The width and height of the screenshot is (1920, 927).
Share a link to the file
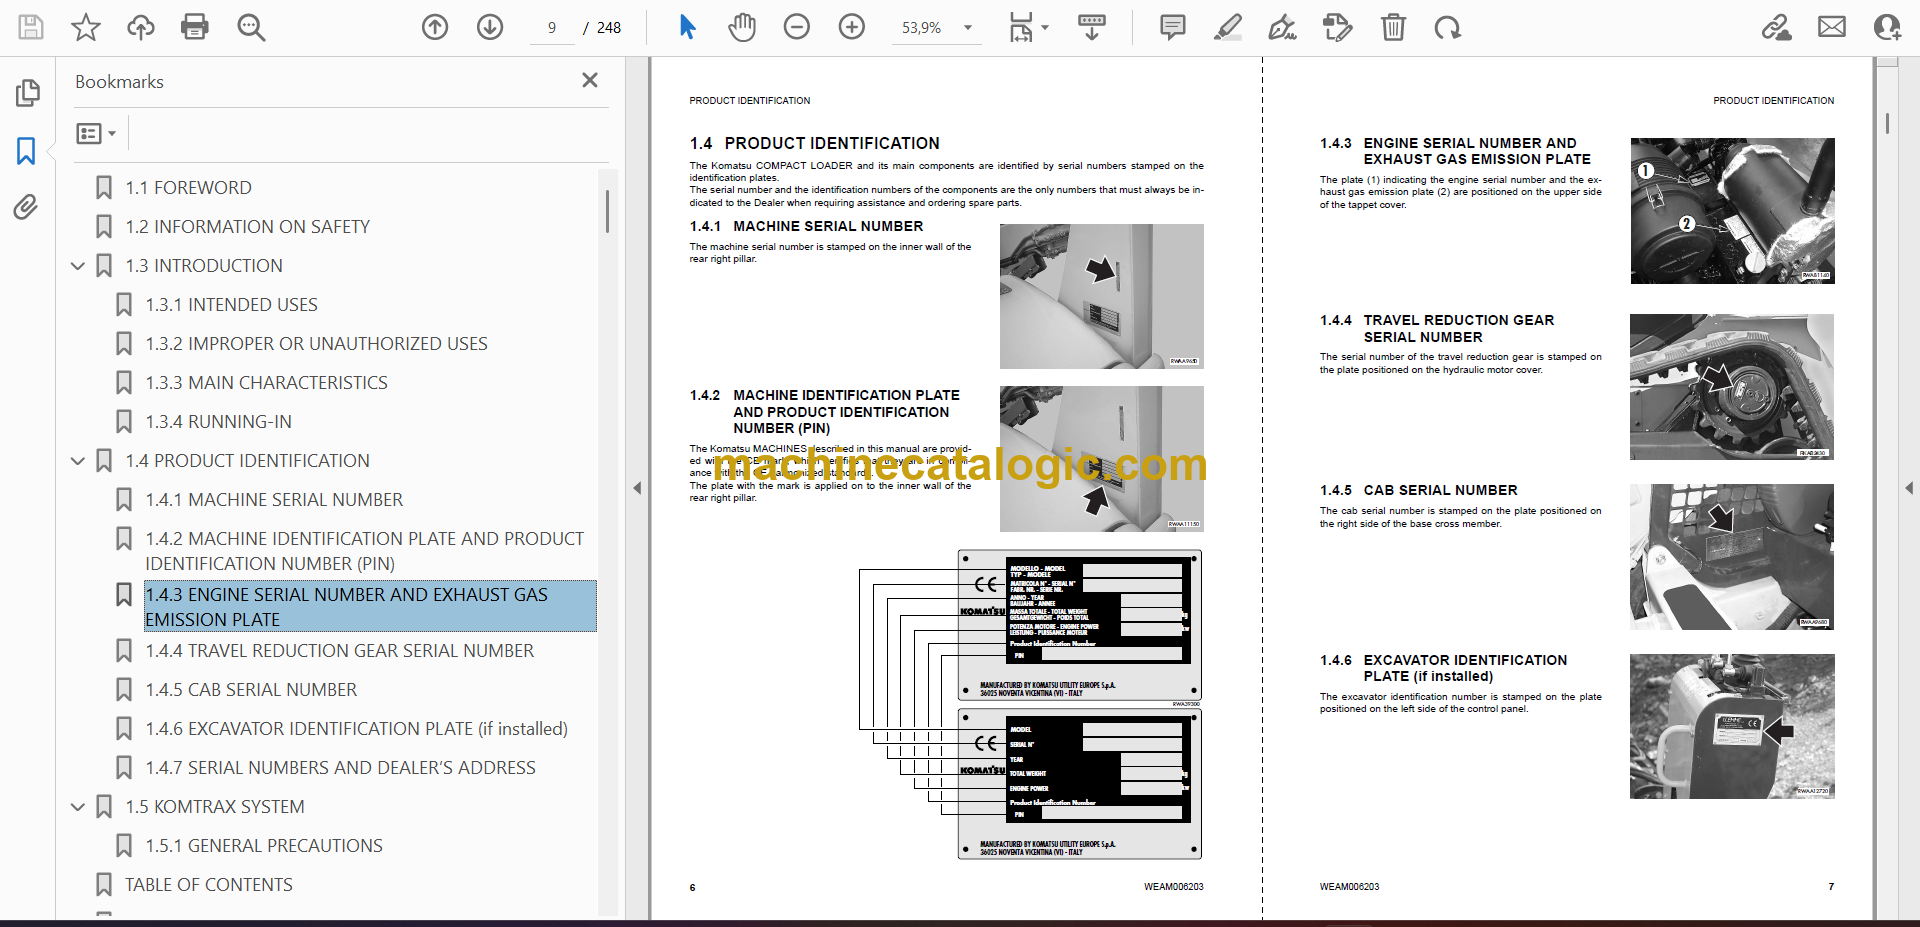(1777, 27)
